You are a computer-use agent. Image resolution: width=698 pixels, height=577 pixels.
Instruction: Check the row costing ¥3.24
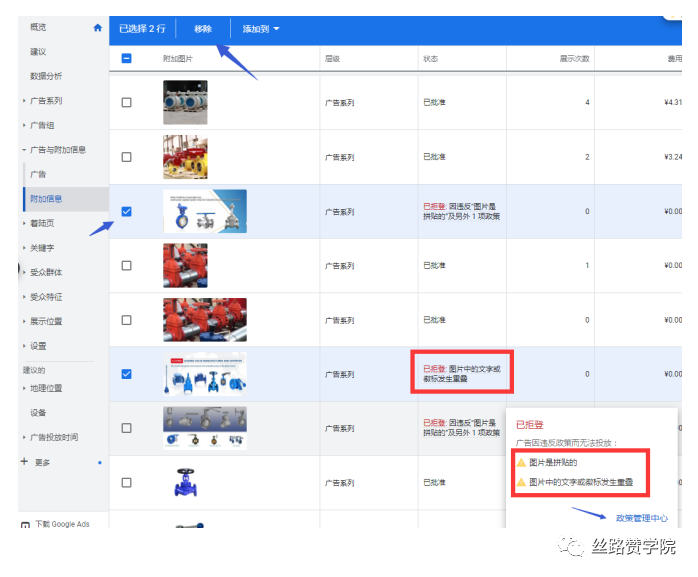click(x=126, y=157)
